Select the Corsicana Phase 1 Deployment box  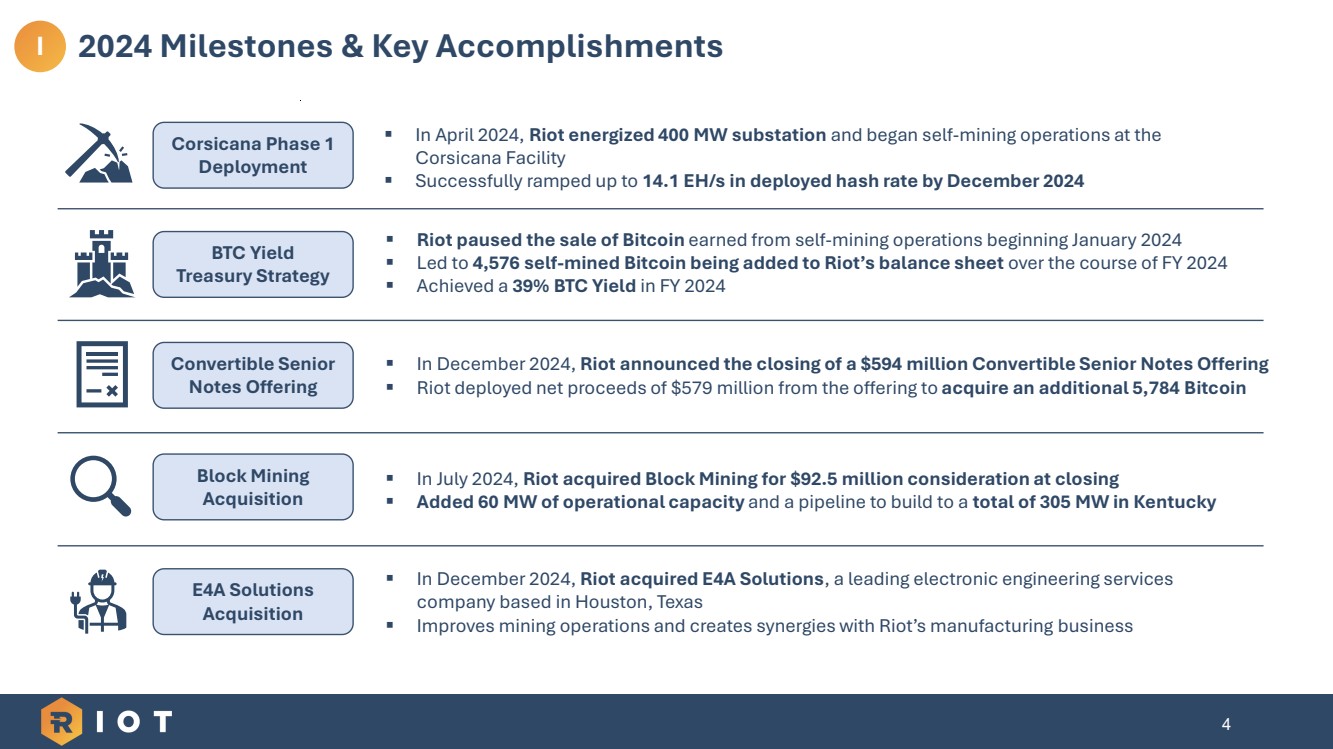pyautogui.click(x=253, y=155)
